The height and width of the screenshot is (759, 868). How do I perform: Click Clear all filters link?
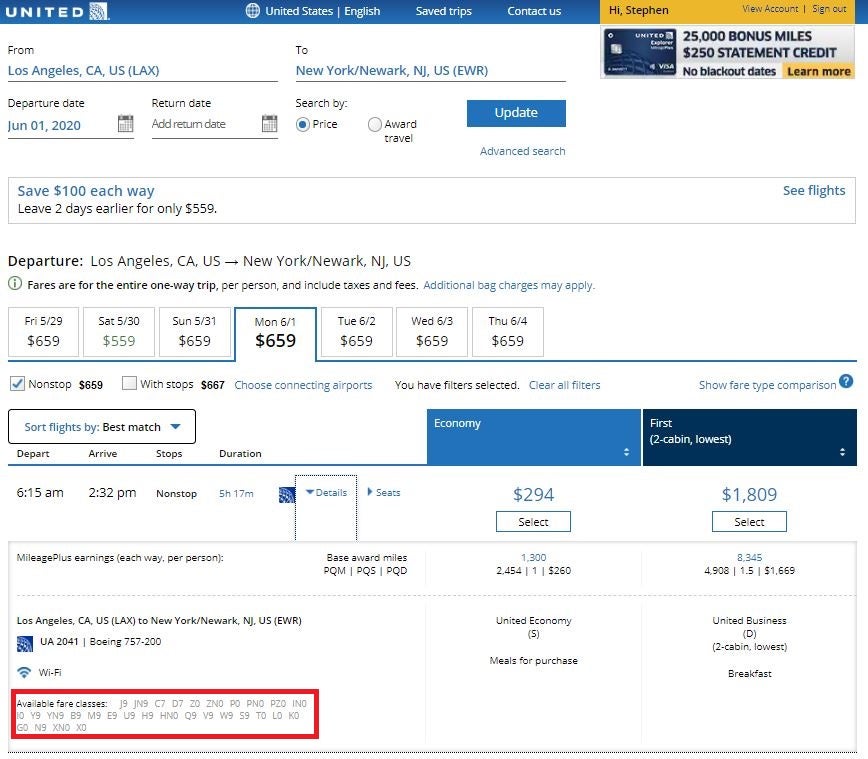coord(564,385)
